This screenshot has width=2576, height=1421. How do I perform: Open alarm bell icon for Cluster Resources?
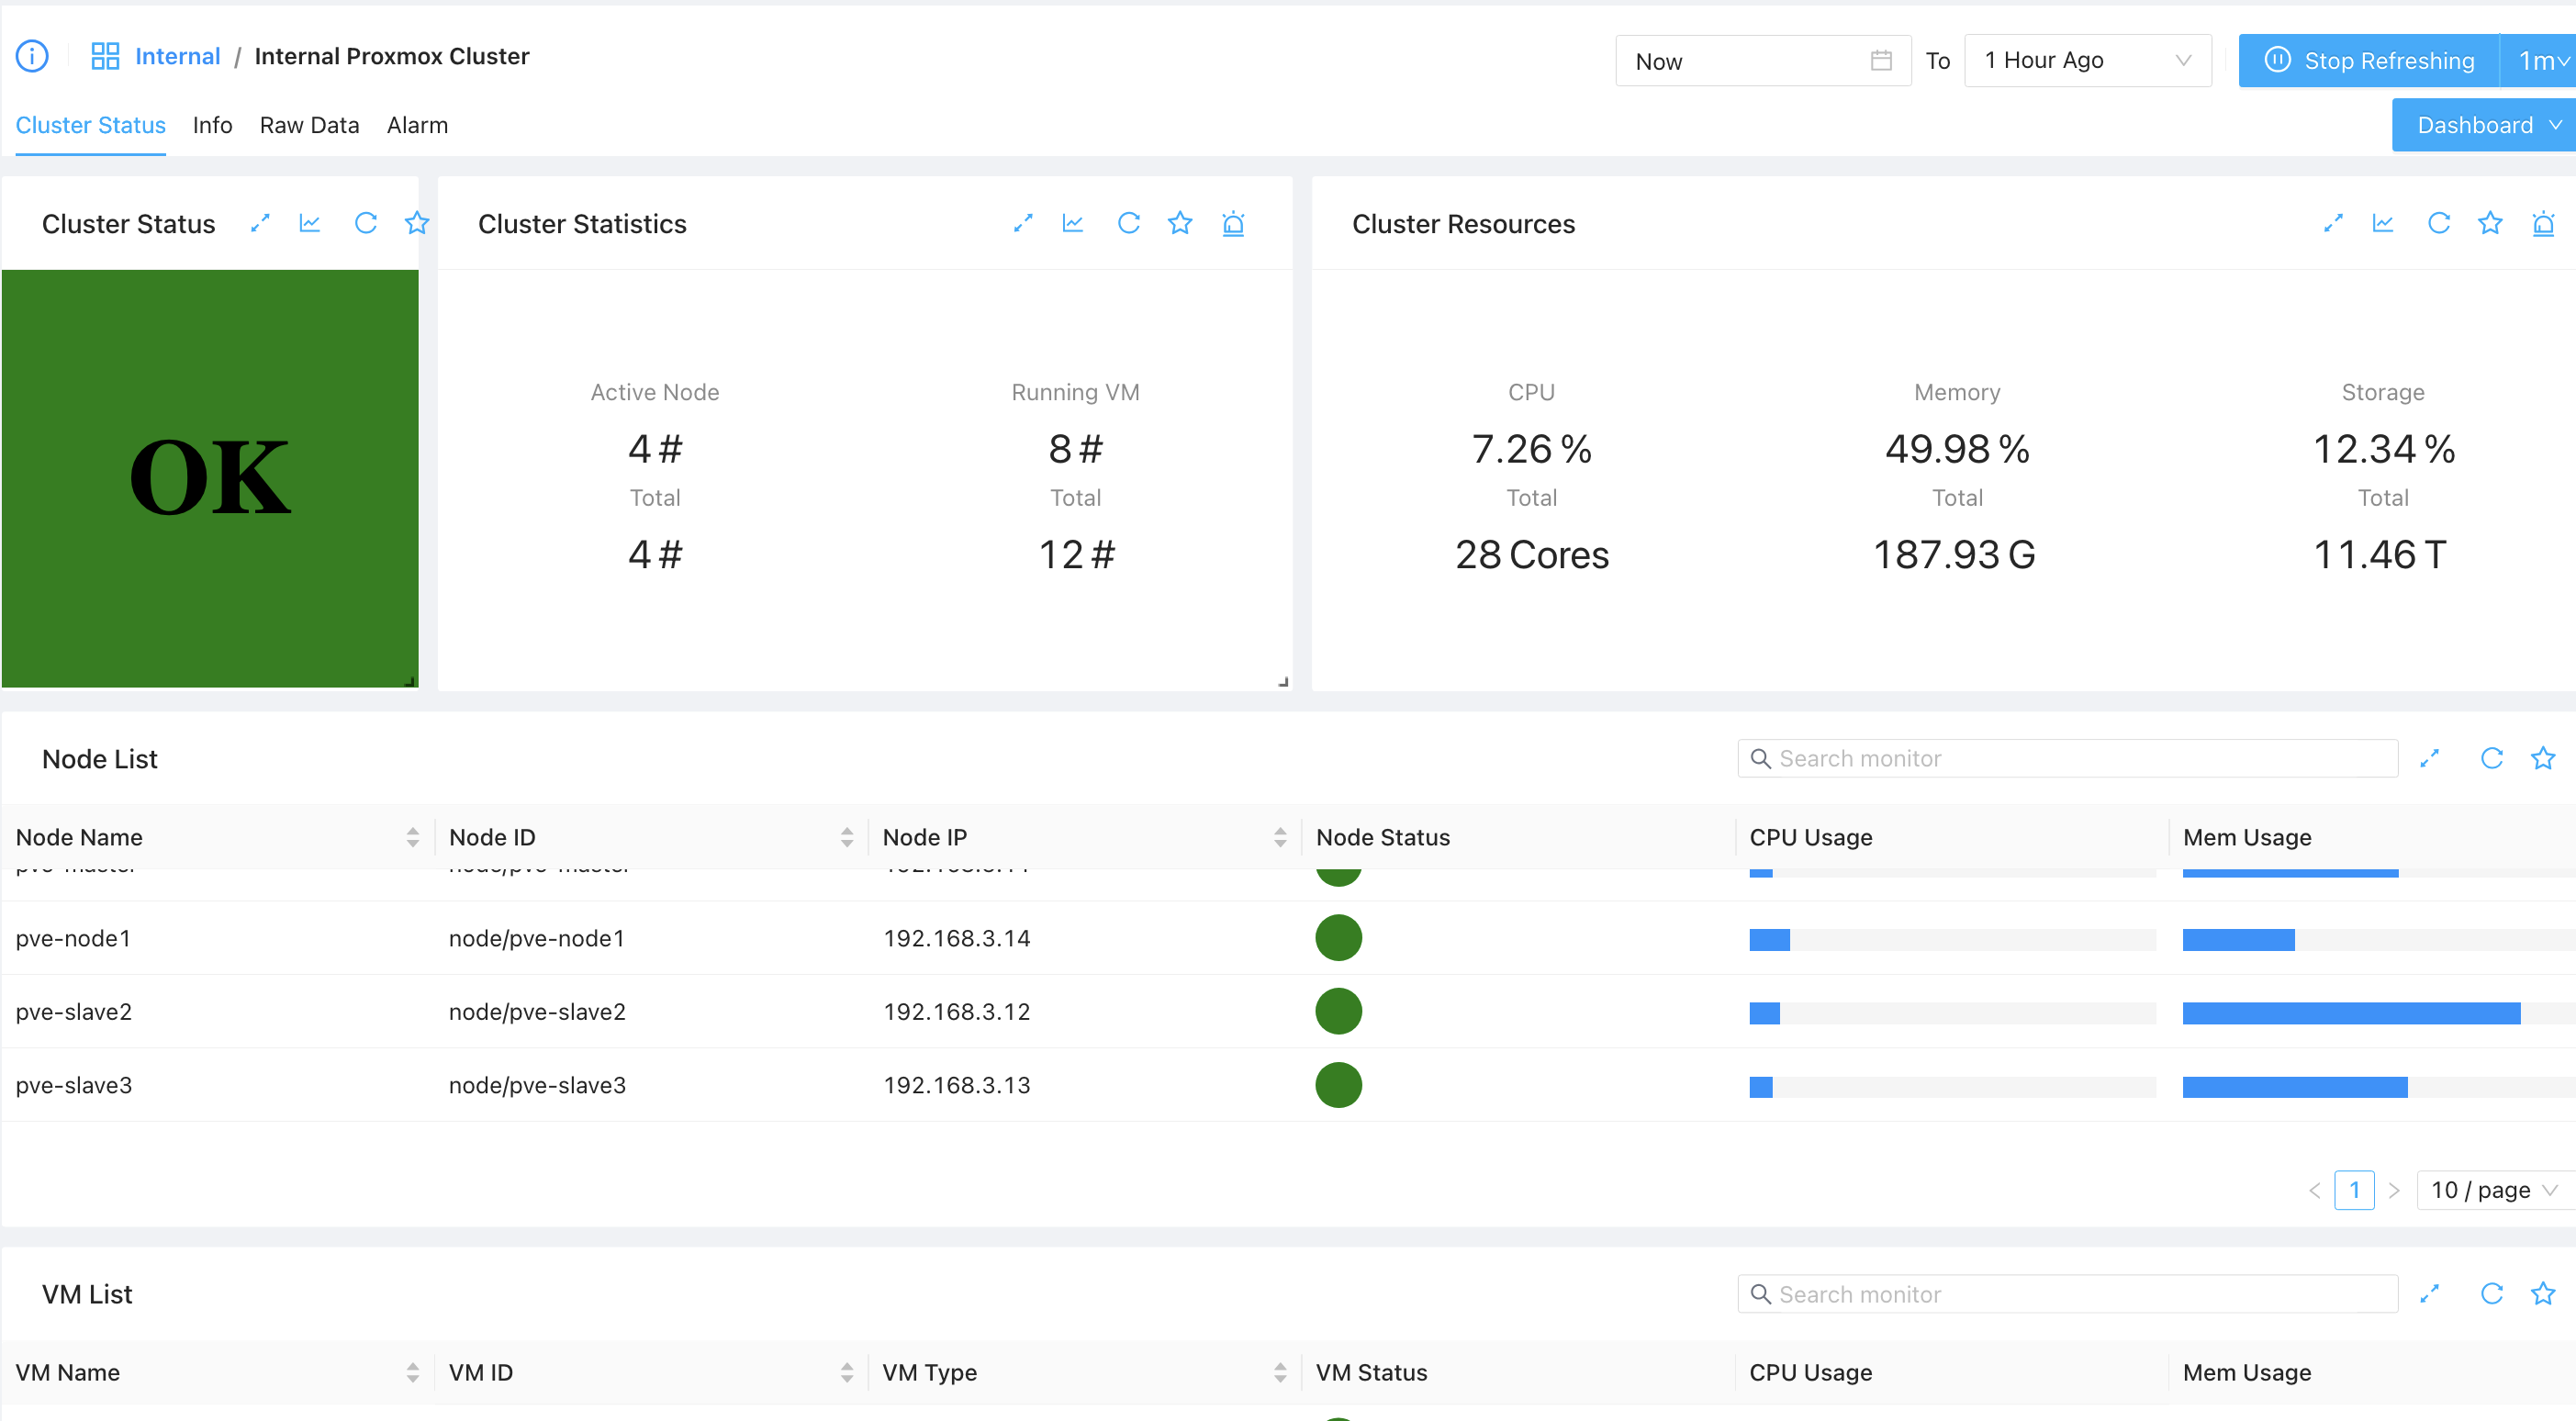2543,223
